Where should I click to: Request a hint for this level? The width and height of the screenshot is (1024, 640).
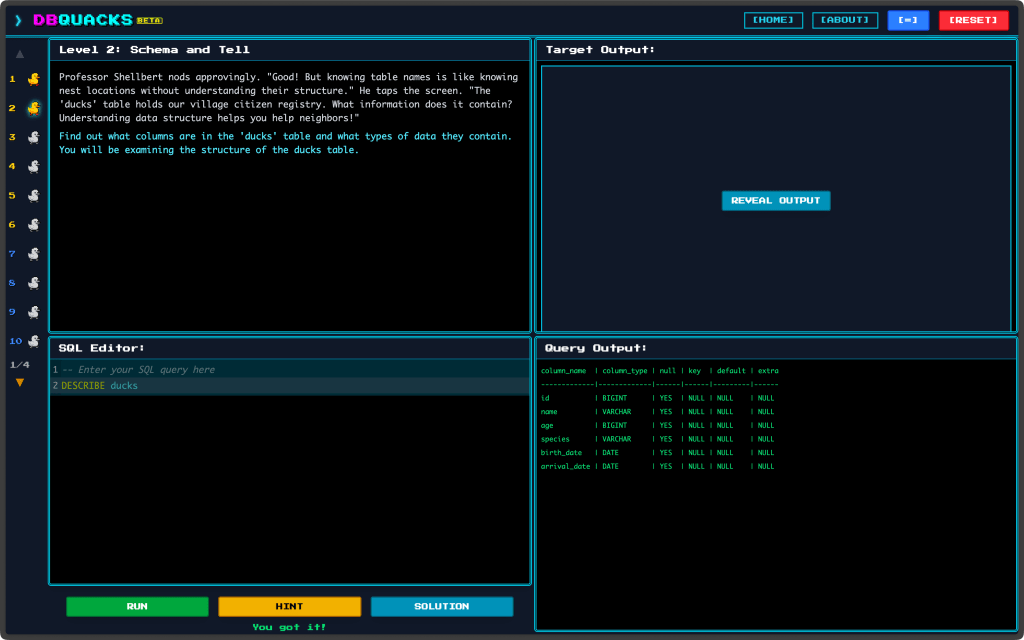coord(289,606)
